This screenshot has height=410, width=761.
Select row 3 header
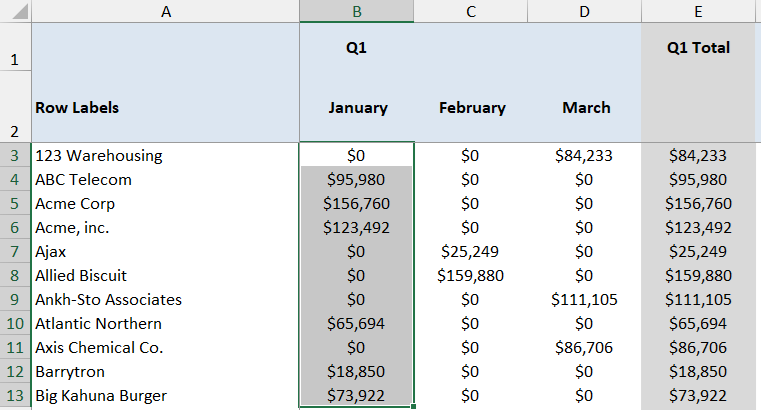click(15, 155)
